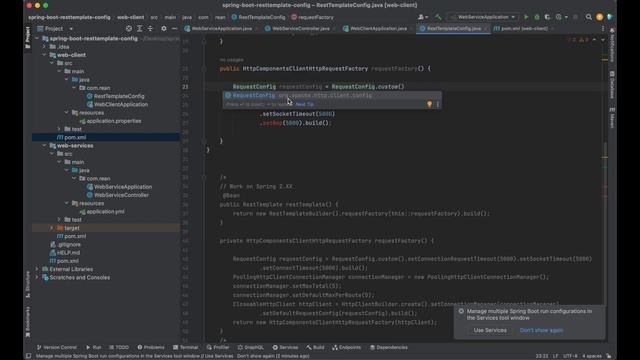Open Project panel gear options
This screenshot has height=360, width=640.
(164, 29)
